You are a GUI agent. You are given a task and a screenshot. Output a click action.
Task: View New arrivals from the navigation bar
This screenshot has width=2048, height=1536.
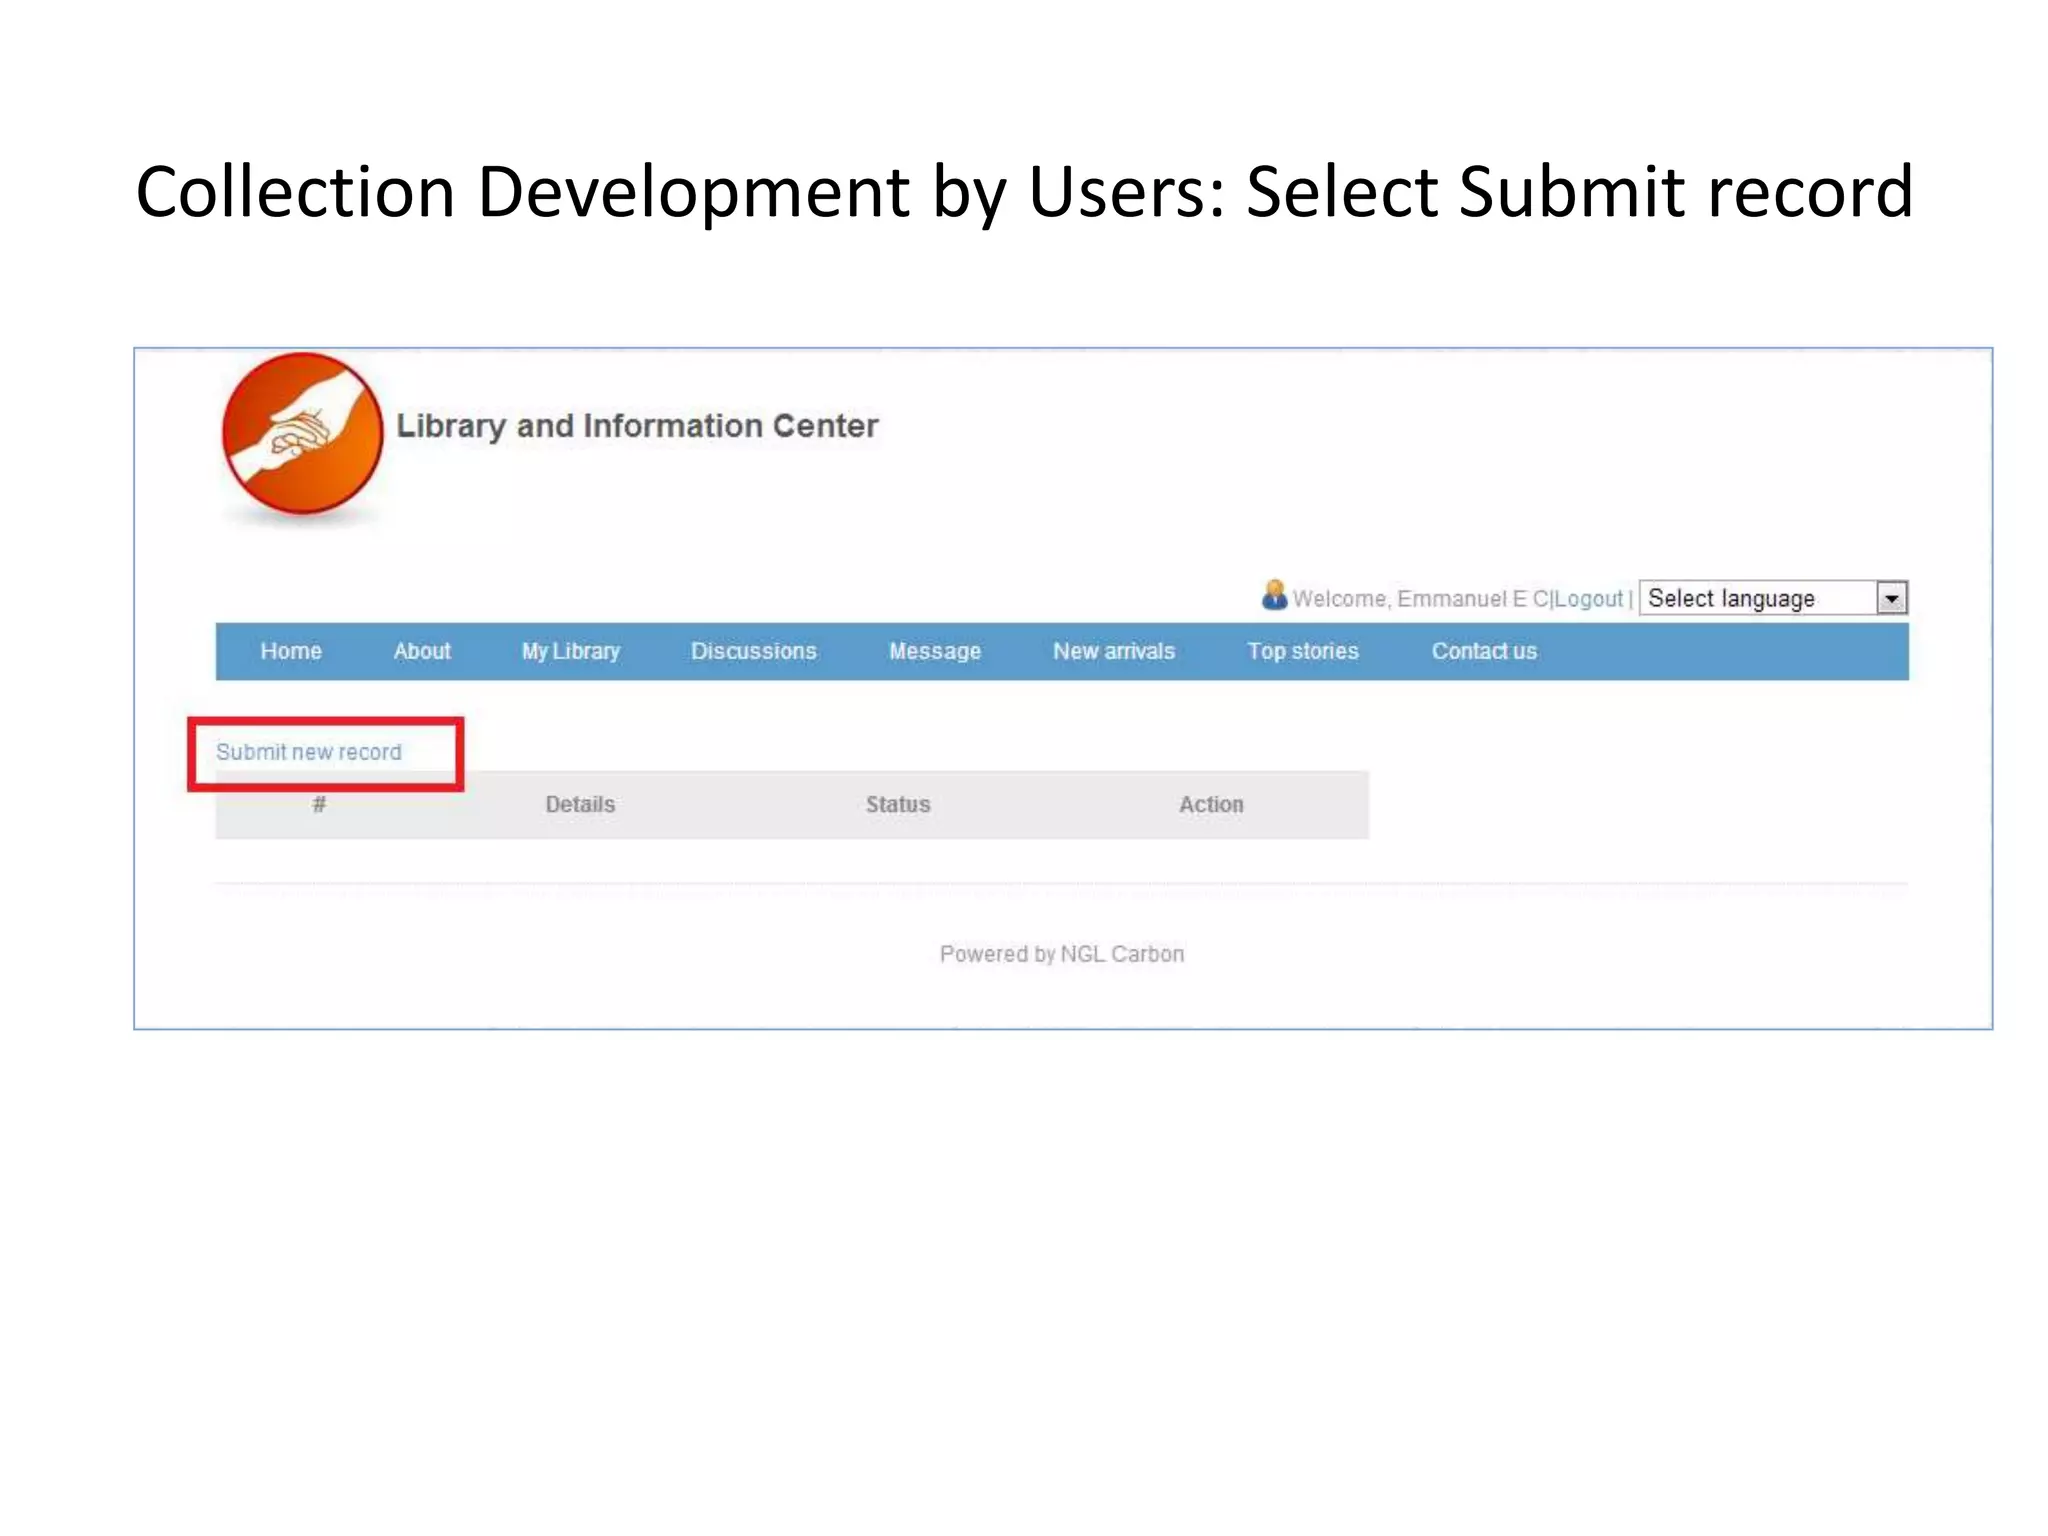[x=1114, y=651]
